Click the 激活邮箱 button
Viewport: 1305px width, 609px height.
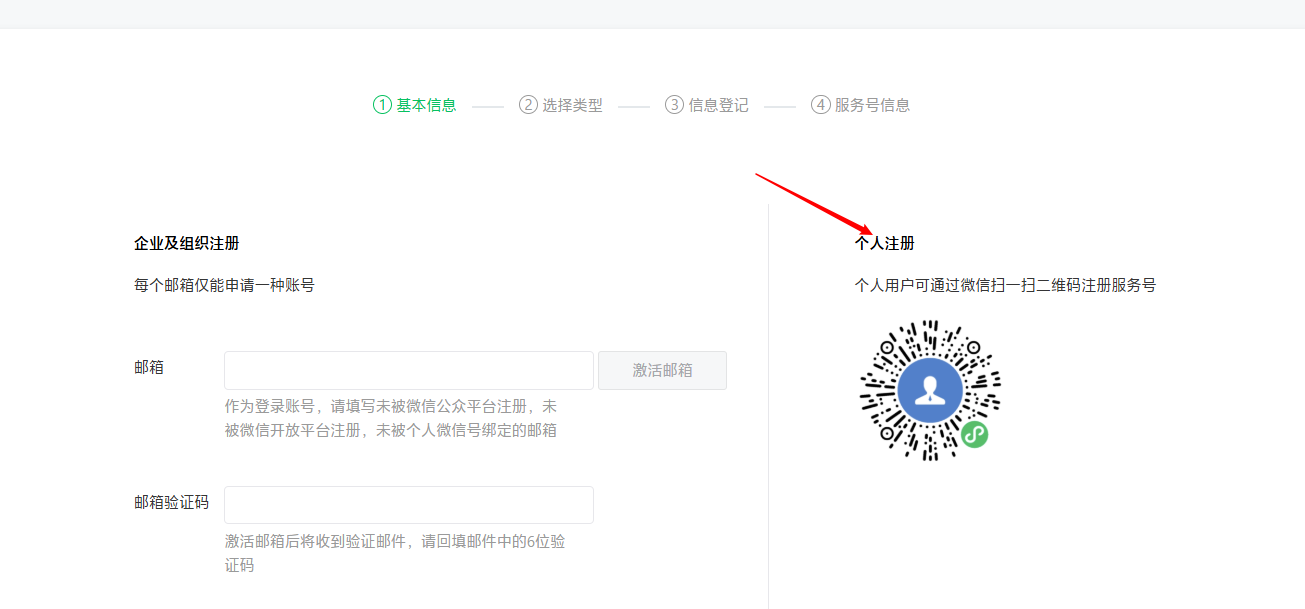(662, 370)
